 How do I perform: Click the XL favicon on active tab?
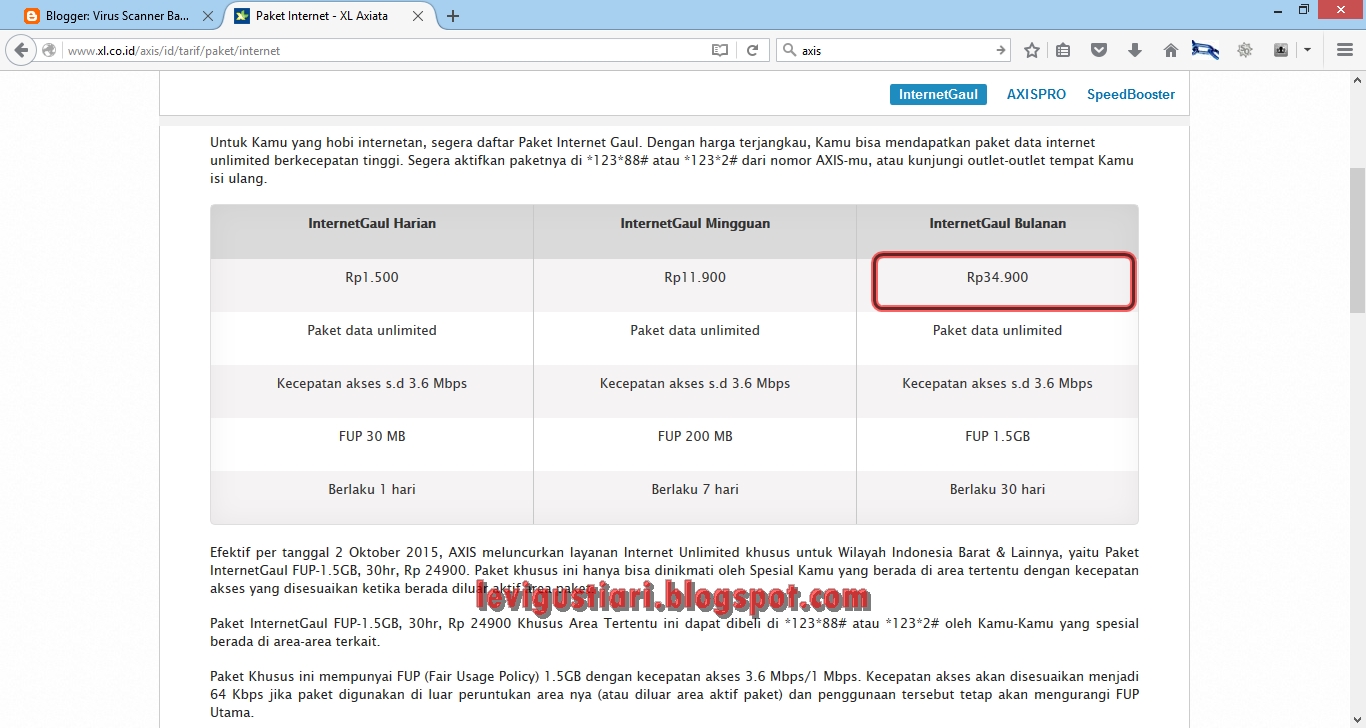(242, 16)
